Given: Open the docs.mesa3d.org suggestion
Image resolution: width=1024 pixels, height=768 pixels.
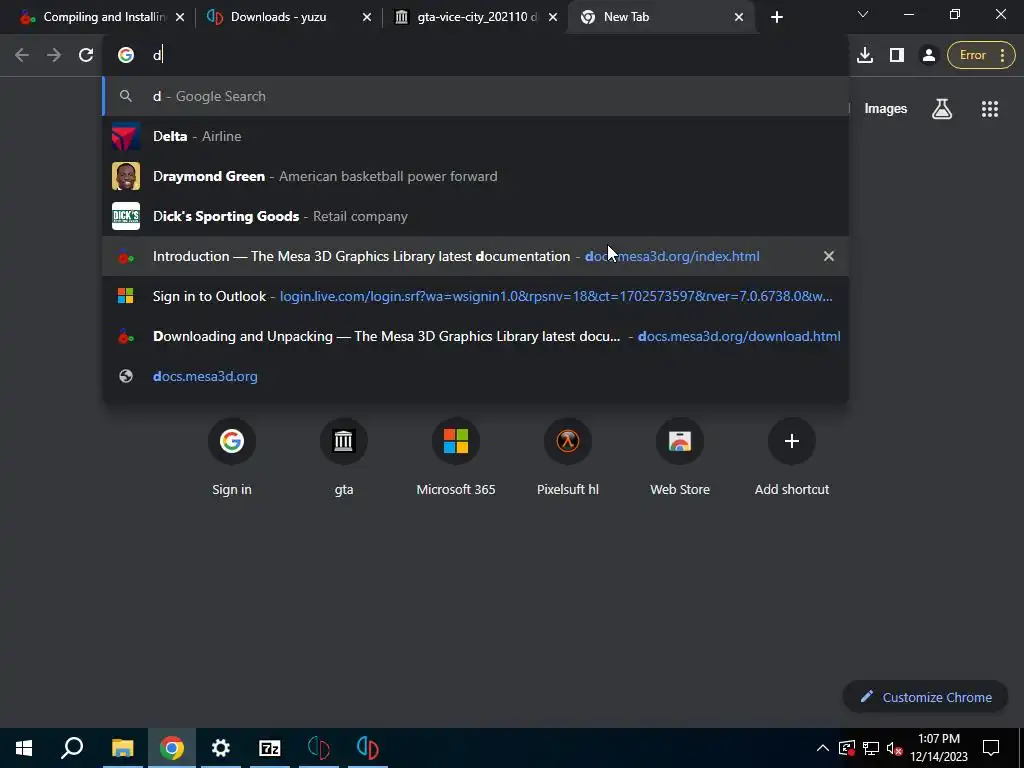Looking at the screenshot, I should [x=475, y=376].
